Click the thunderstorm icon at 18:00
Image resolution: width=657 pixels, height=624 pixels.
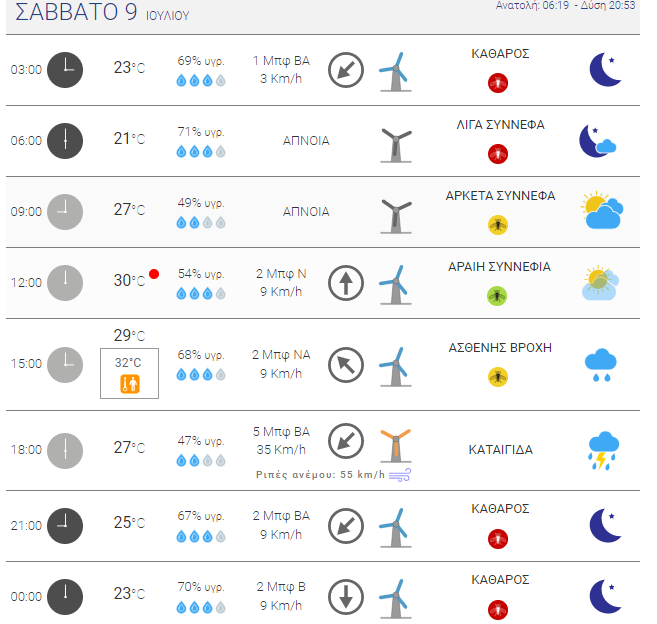tap(603, 450)
